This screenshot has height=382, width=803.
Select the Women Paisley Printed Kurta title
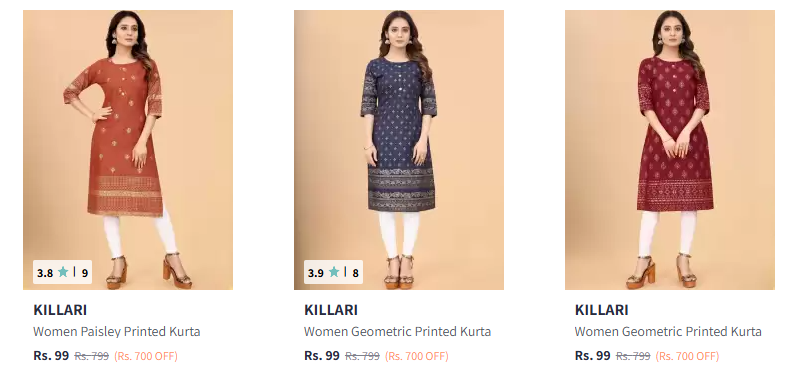tap(117, 332)
